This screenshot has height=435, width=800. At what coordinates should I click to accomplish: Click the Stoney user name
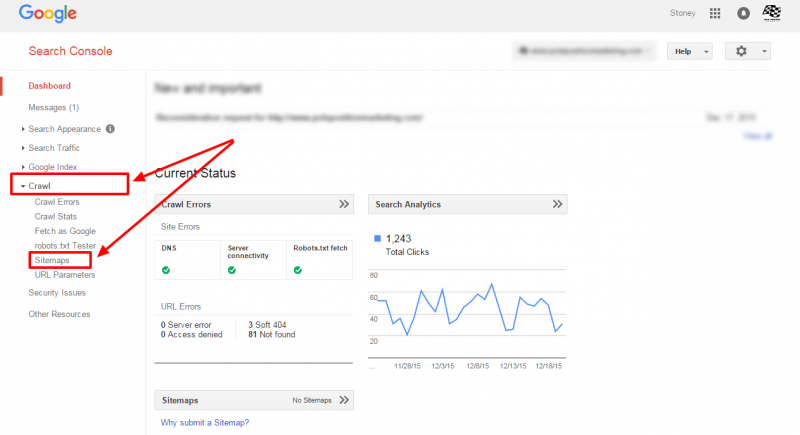(682, 13)
